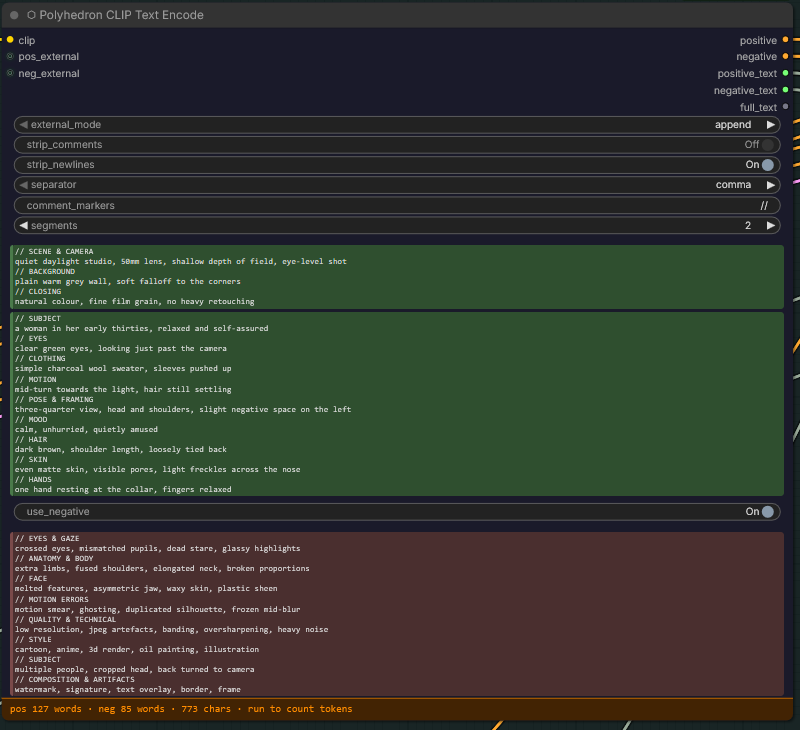Click line "low resolution, jpeg artefacts"
Image resolution: width=800 pixels, height=730 pixels.
click(171, 630)
